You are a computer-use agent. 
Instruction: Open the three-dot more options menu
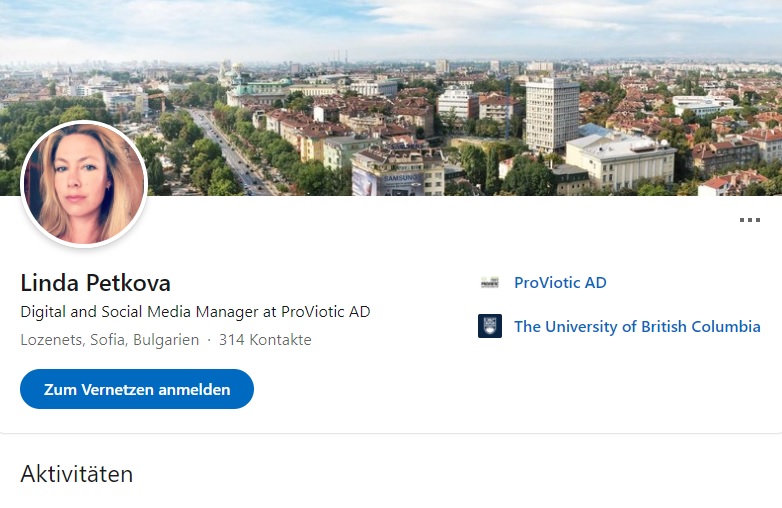click(x=749, y=221)
